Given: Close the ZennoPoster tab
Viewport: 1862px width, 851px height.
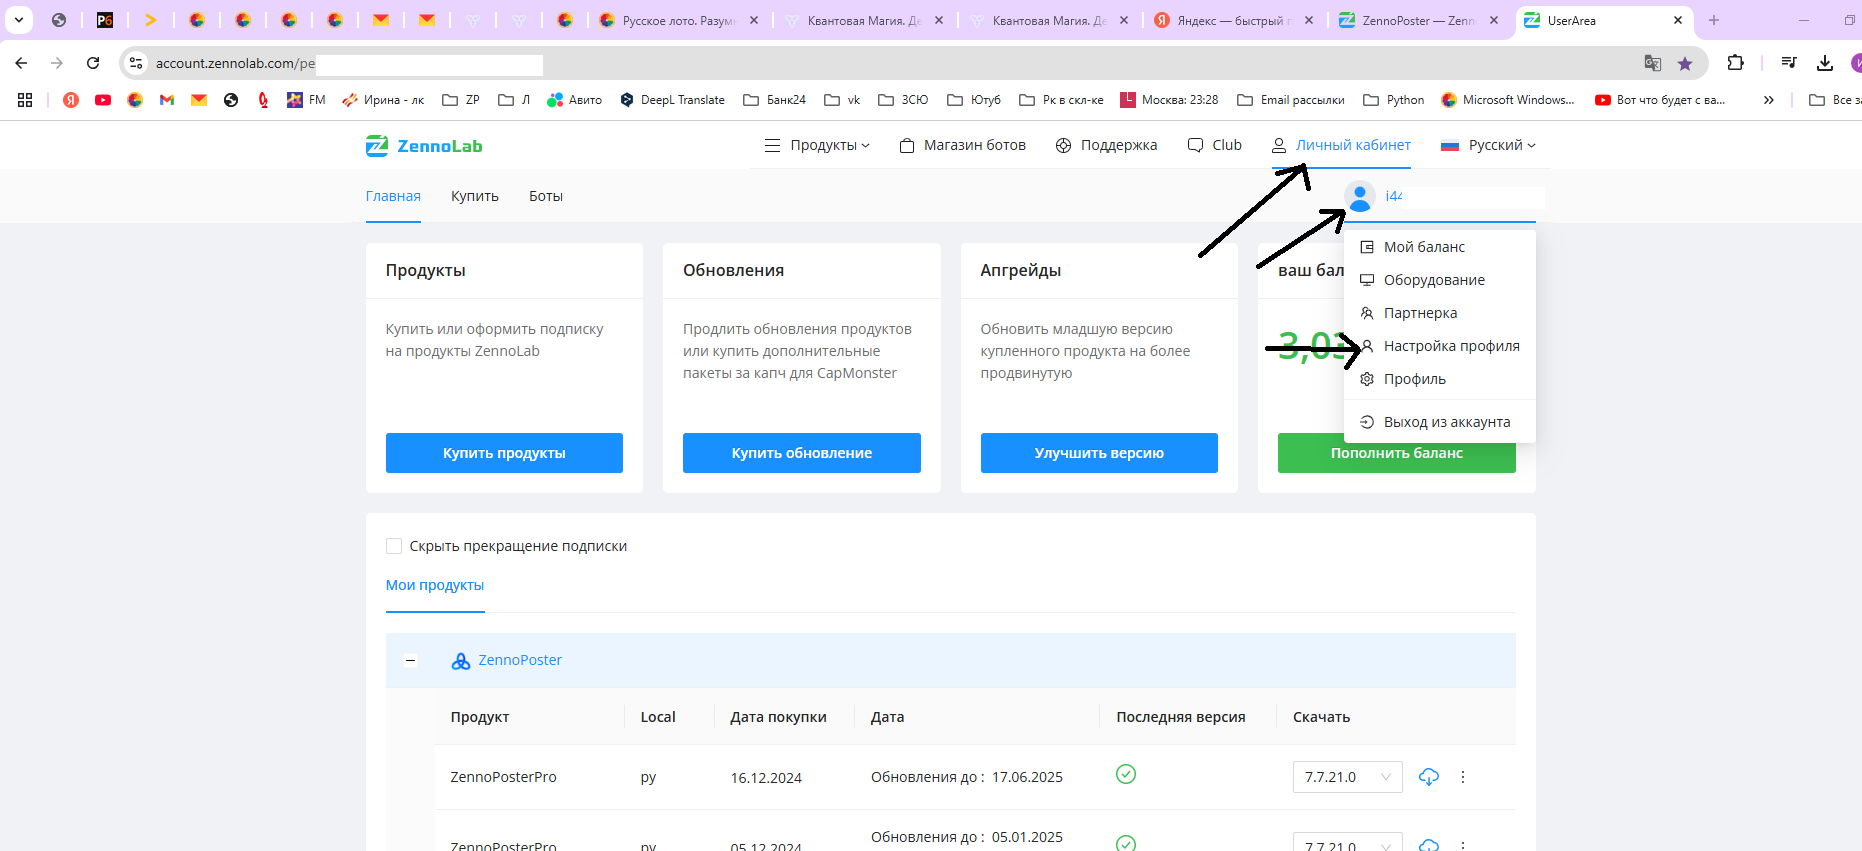Looking at the screenshot, I should (x=1494, y=20).
